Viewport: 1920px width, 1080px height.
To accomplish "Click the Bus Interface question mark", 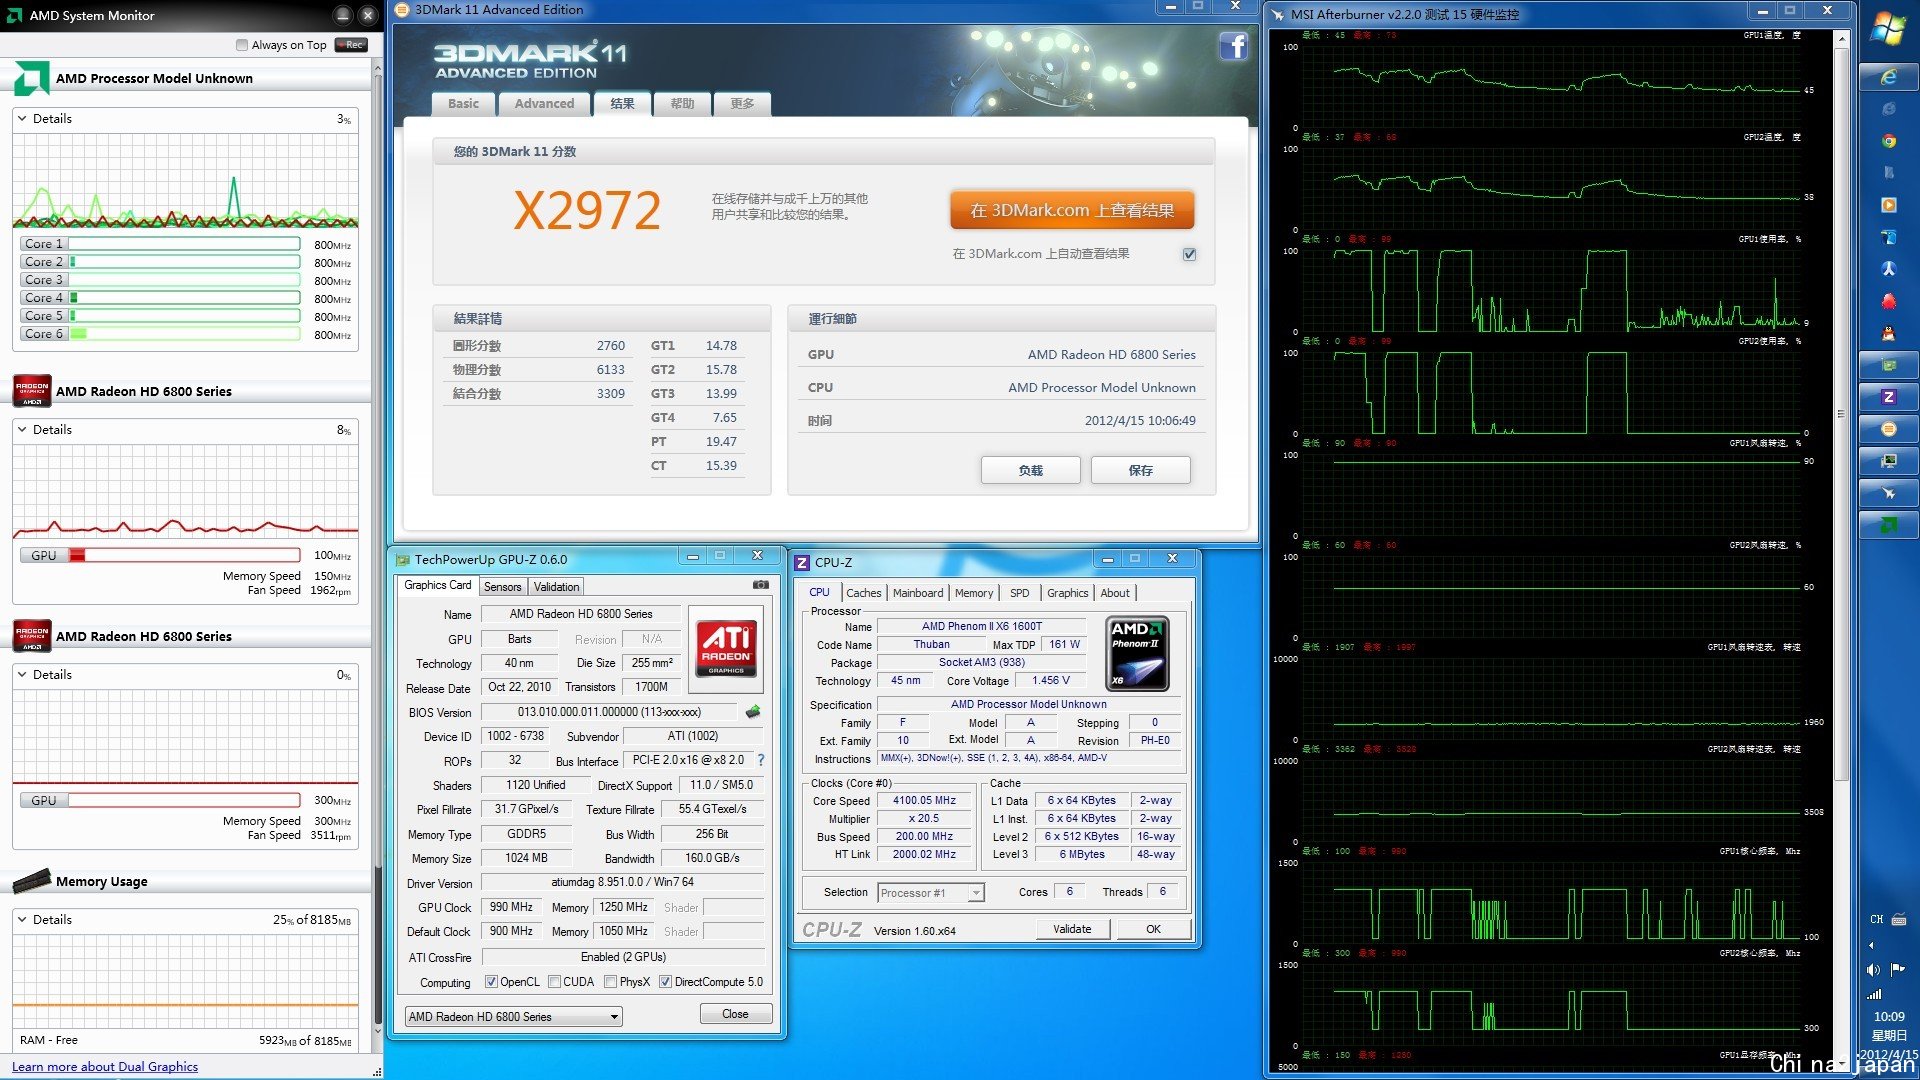I will (x=761, y=760).
